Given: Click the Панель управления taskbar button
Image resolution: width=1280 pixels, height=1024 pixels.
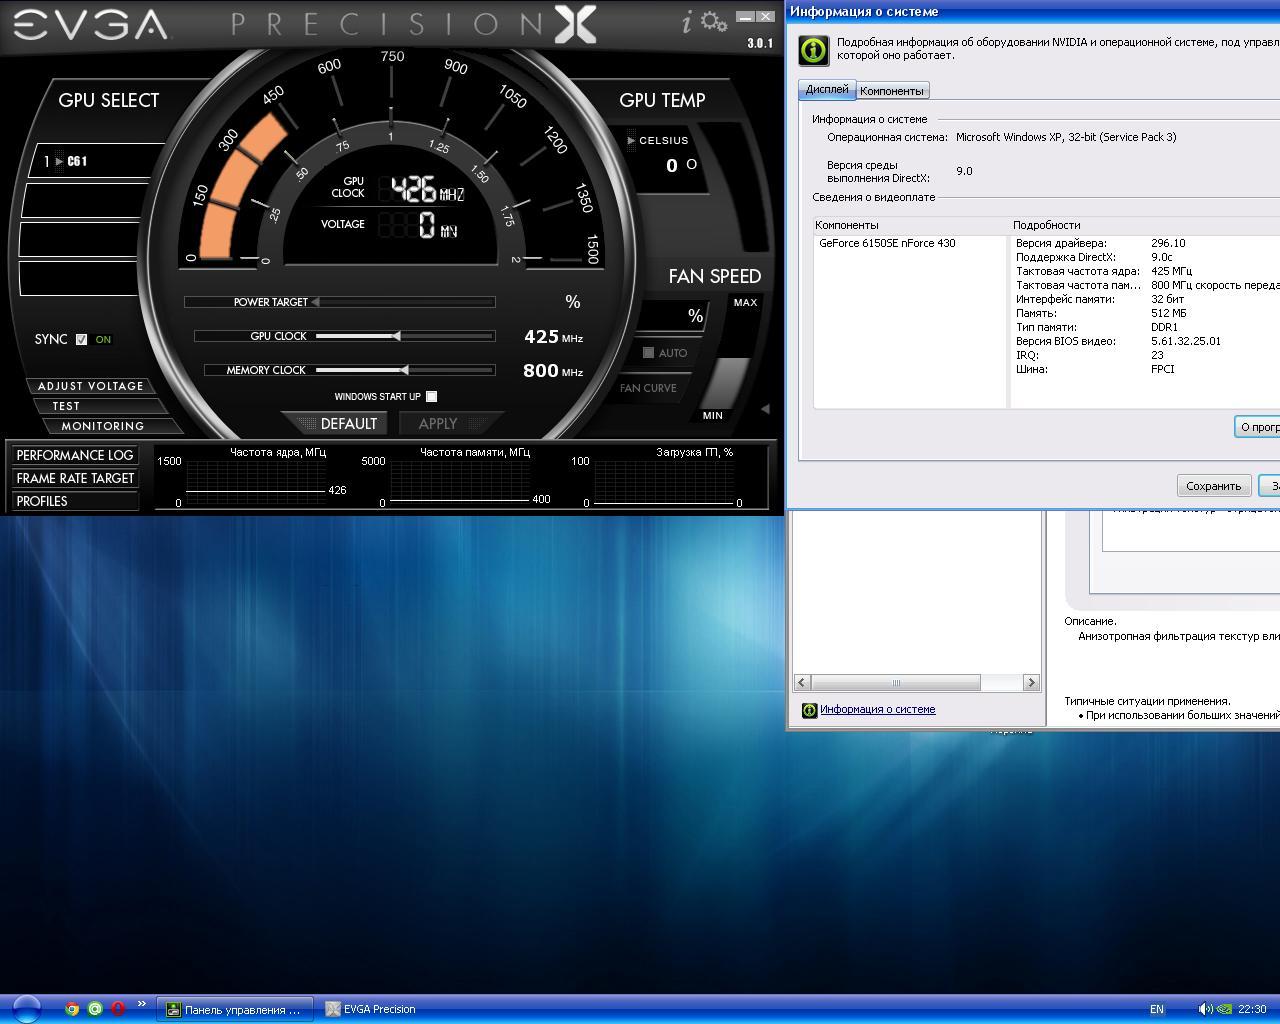Looking at the screenshot, I should tap(235, 1009).
